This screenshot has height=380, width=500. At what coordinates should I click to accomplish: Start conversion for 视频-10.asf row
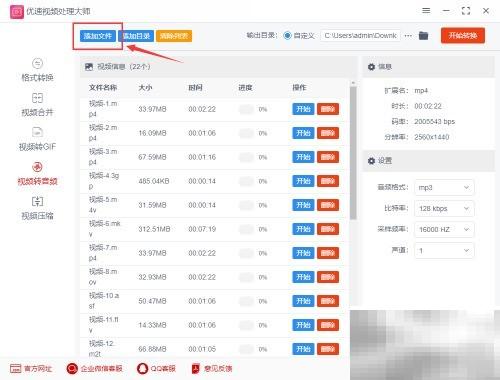tap(303, 301)
